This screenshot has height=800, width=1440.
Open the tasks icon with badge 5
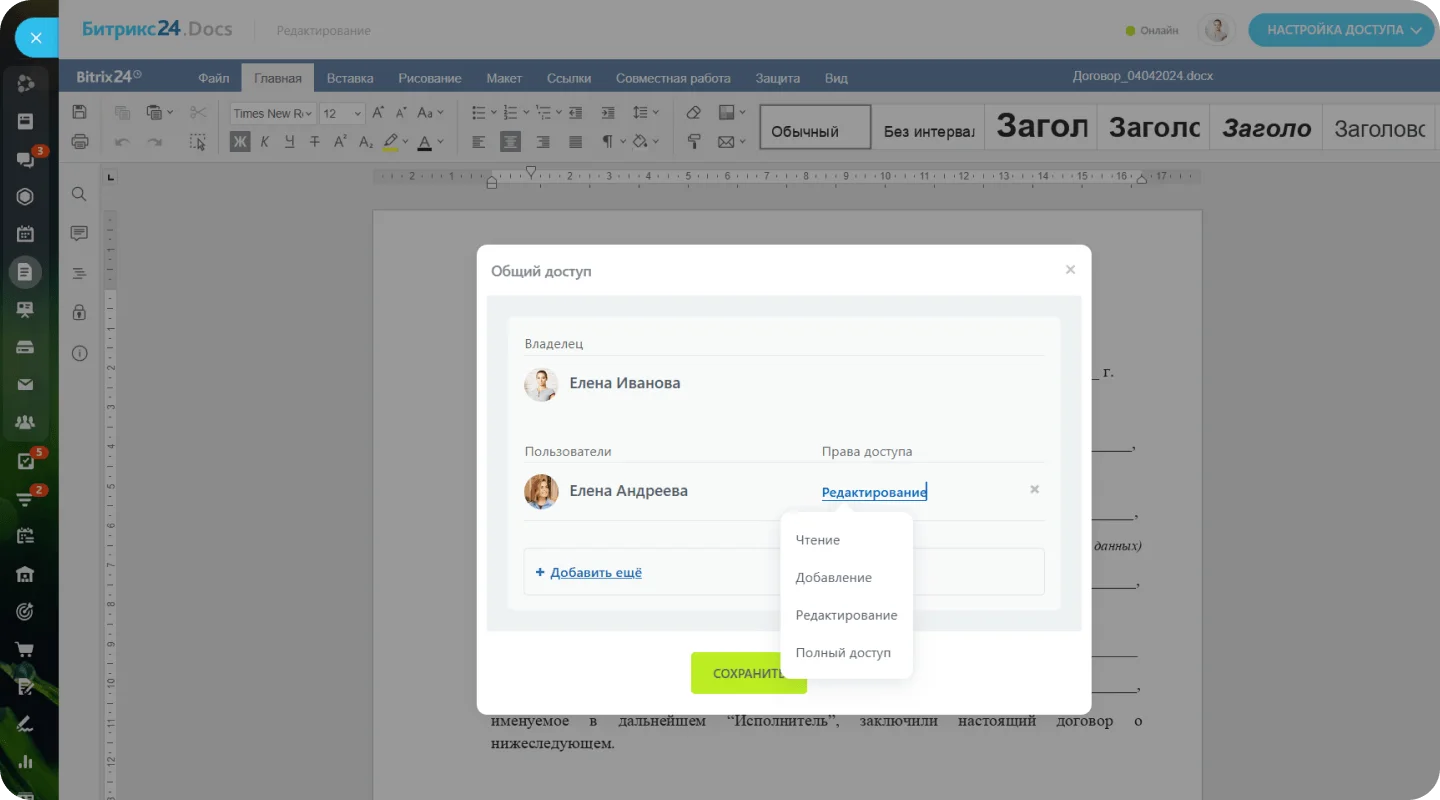[27, 460]
